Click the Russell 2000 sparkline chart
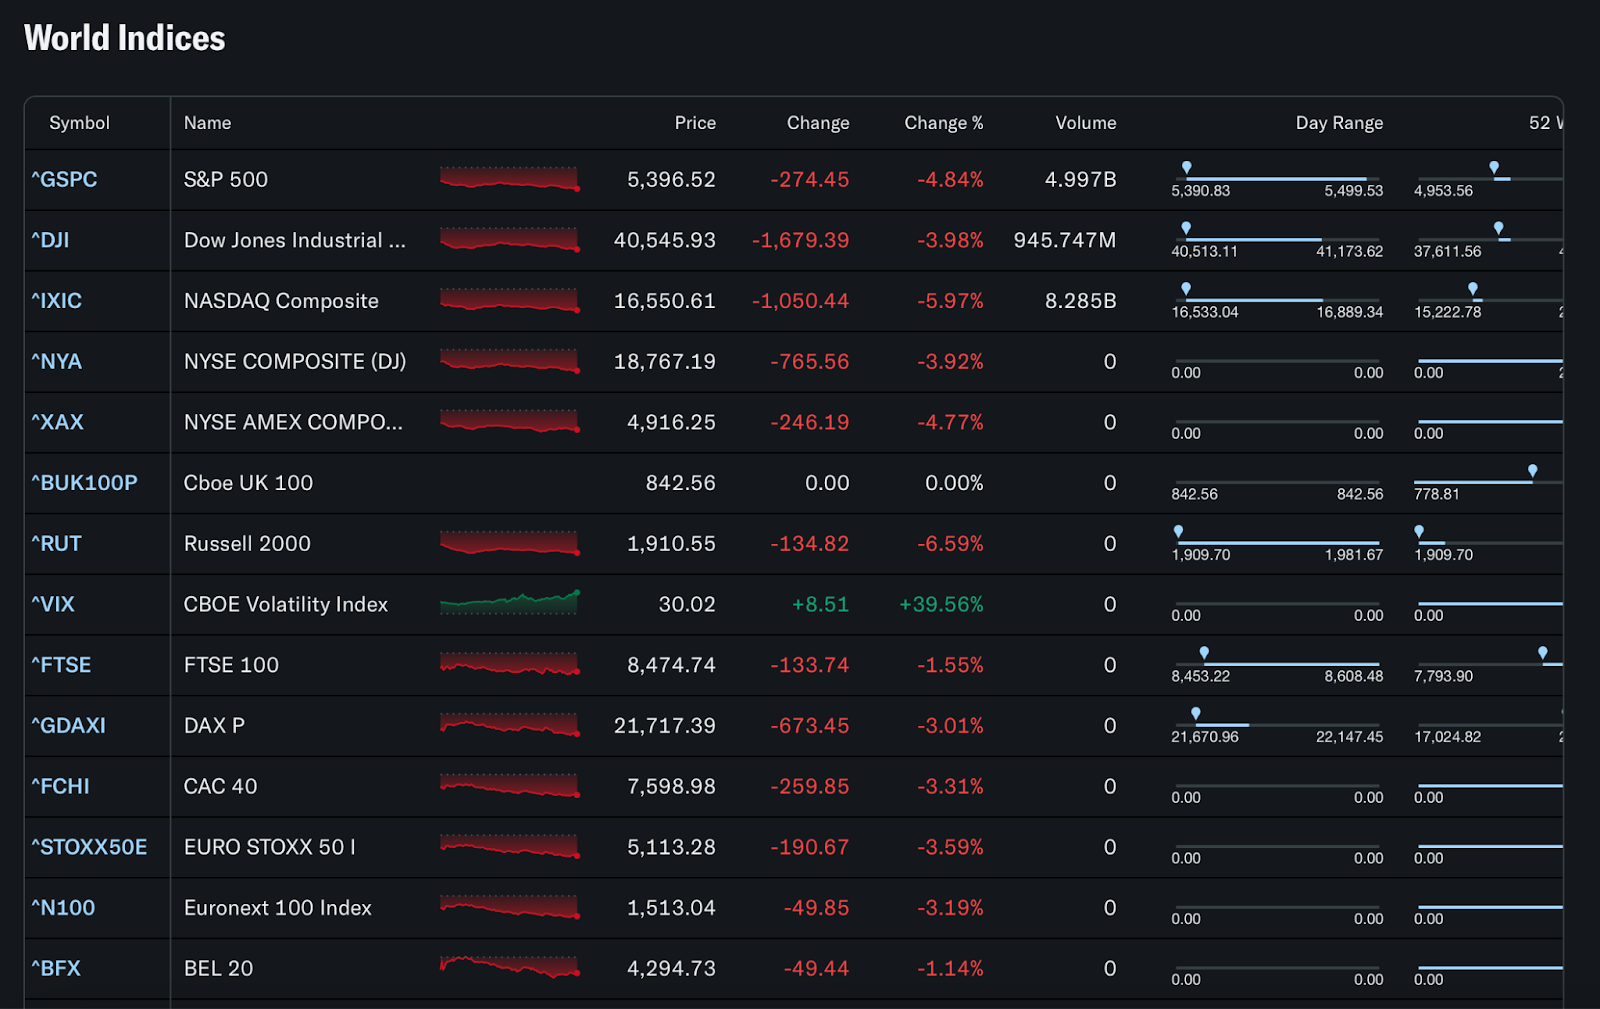Image resolution: width=1600 pixels, height=1009 pixels. [x=510, y=543]
